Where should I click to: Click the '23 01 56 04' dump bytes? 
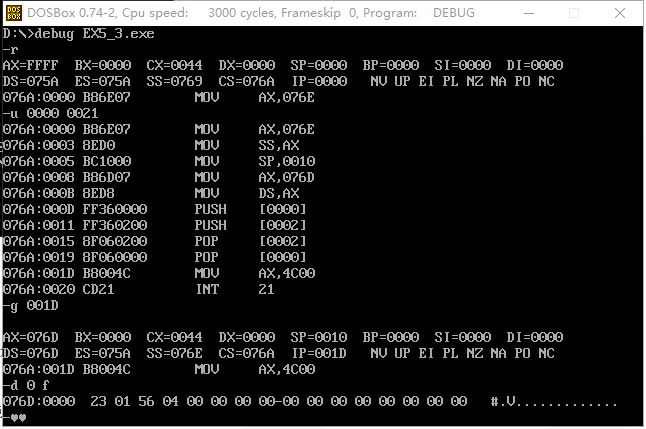pyautogui.click(x=135, y=401)
